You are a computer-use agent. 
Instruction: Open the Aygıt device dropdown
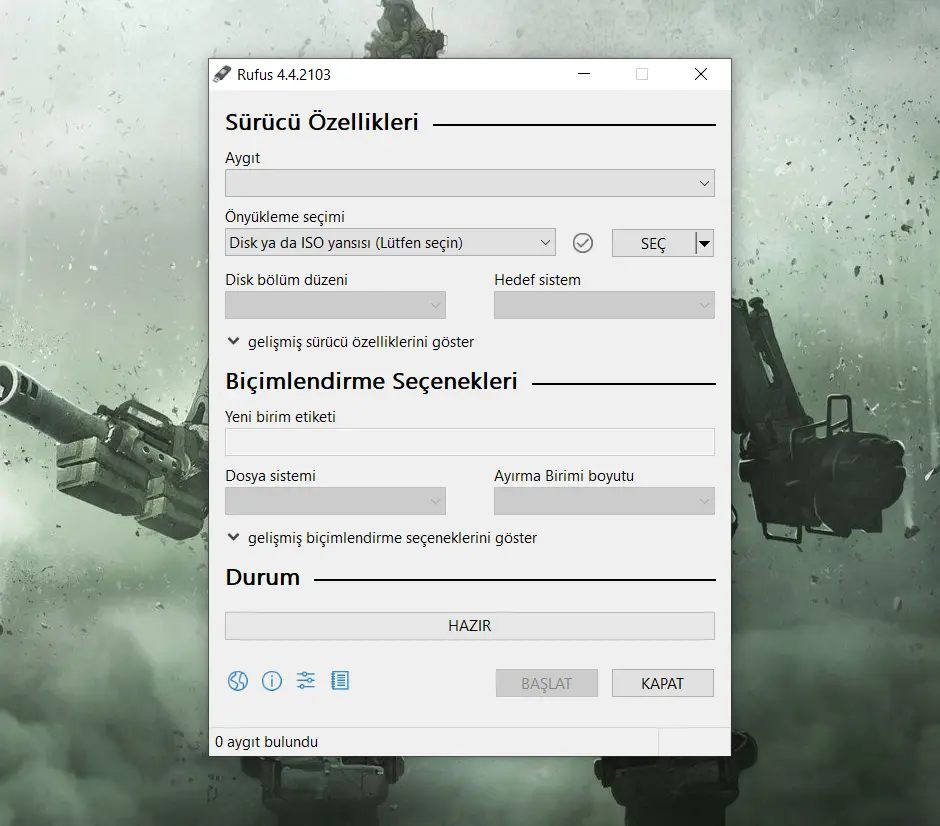pyautogui.click(x=469, y=183)
